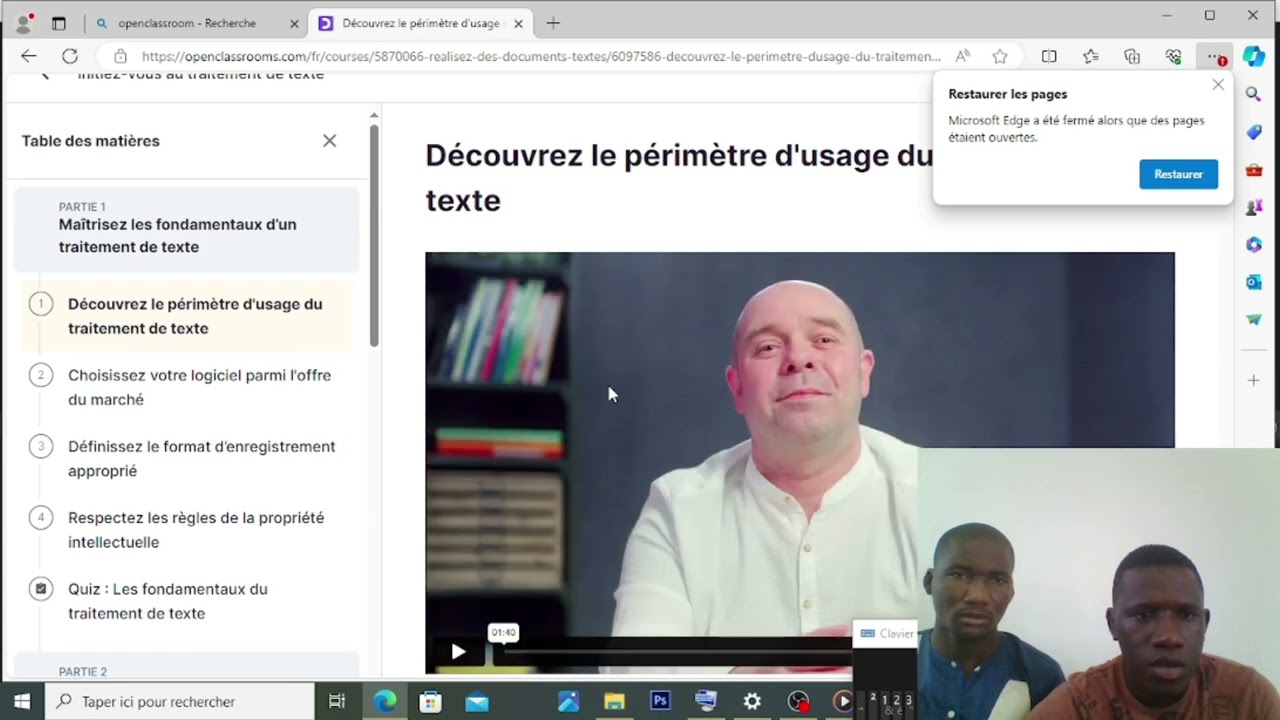Open the sidebar Microsoft 365 icon
The height and width of the screenshot is (720, 1280).
pyautogui.click(x=1254, y=245)
